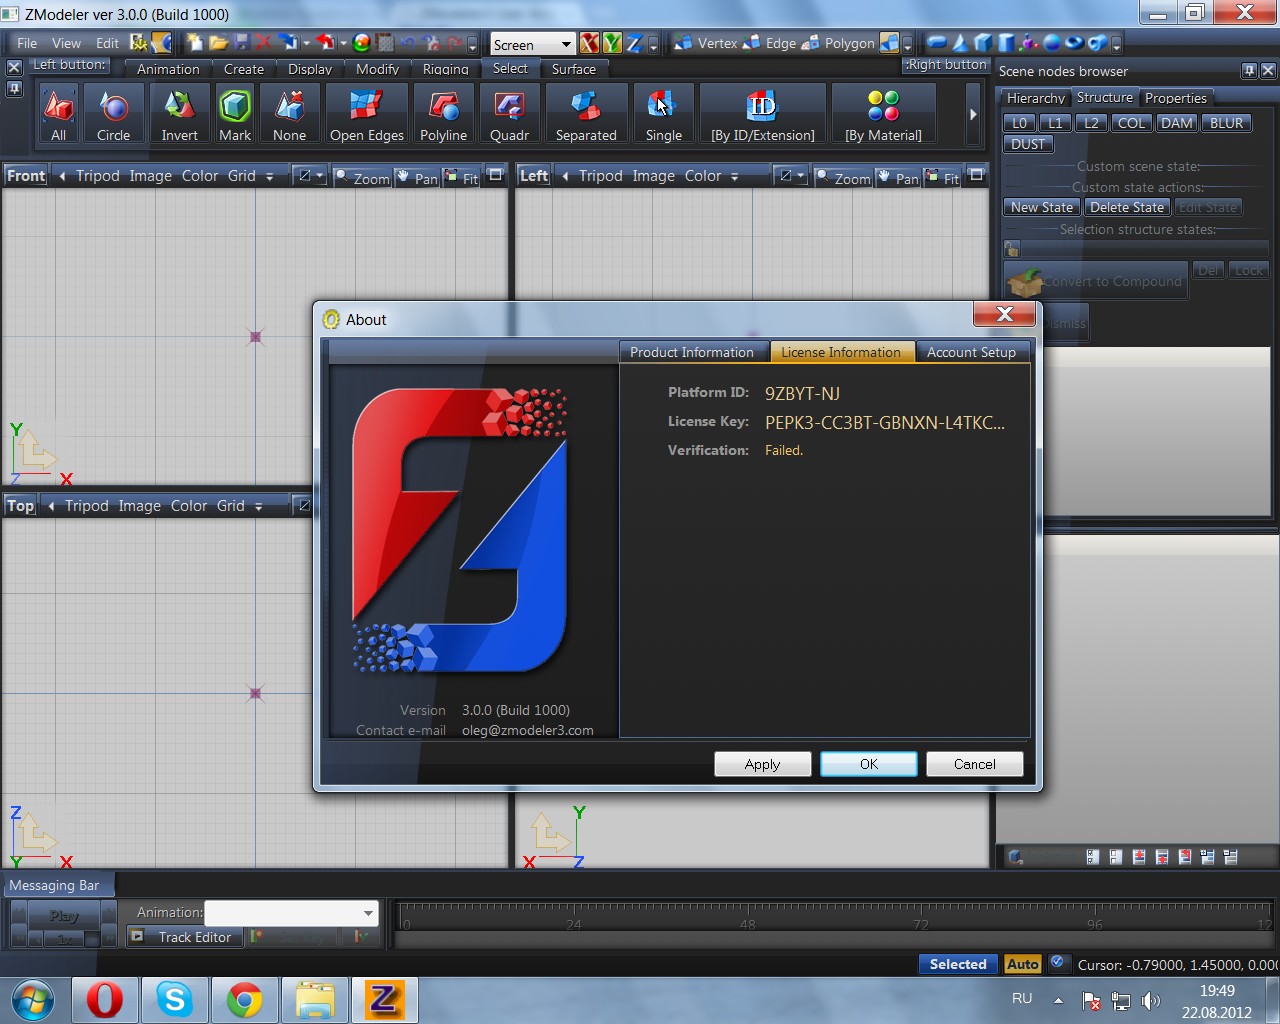This screenshot has width=1280, height=1024.
Task: Switch to Vertex editing level
Action: (706, 43)
